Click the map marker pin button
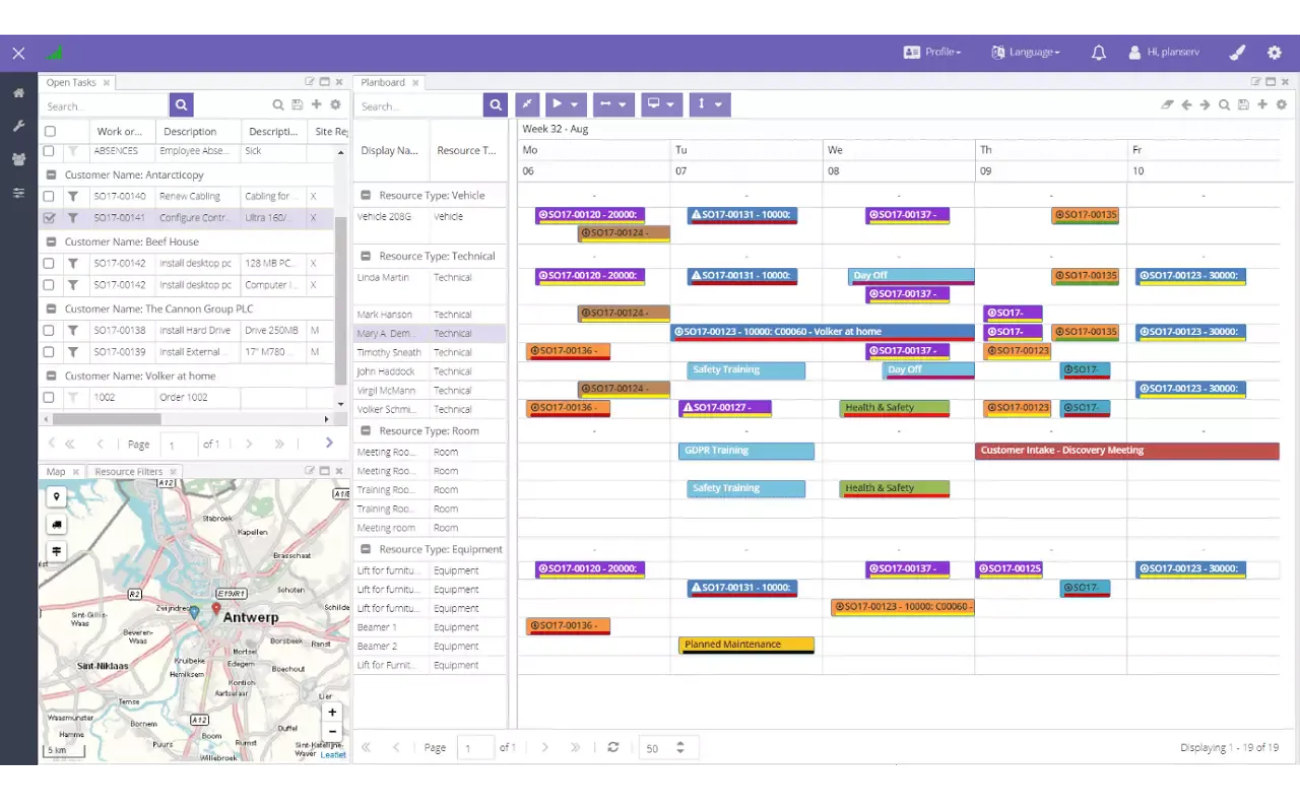This screenshot has height=800, width=1300. [56, 497]
